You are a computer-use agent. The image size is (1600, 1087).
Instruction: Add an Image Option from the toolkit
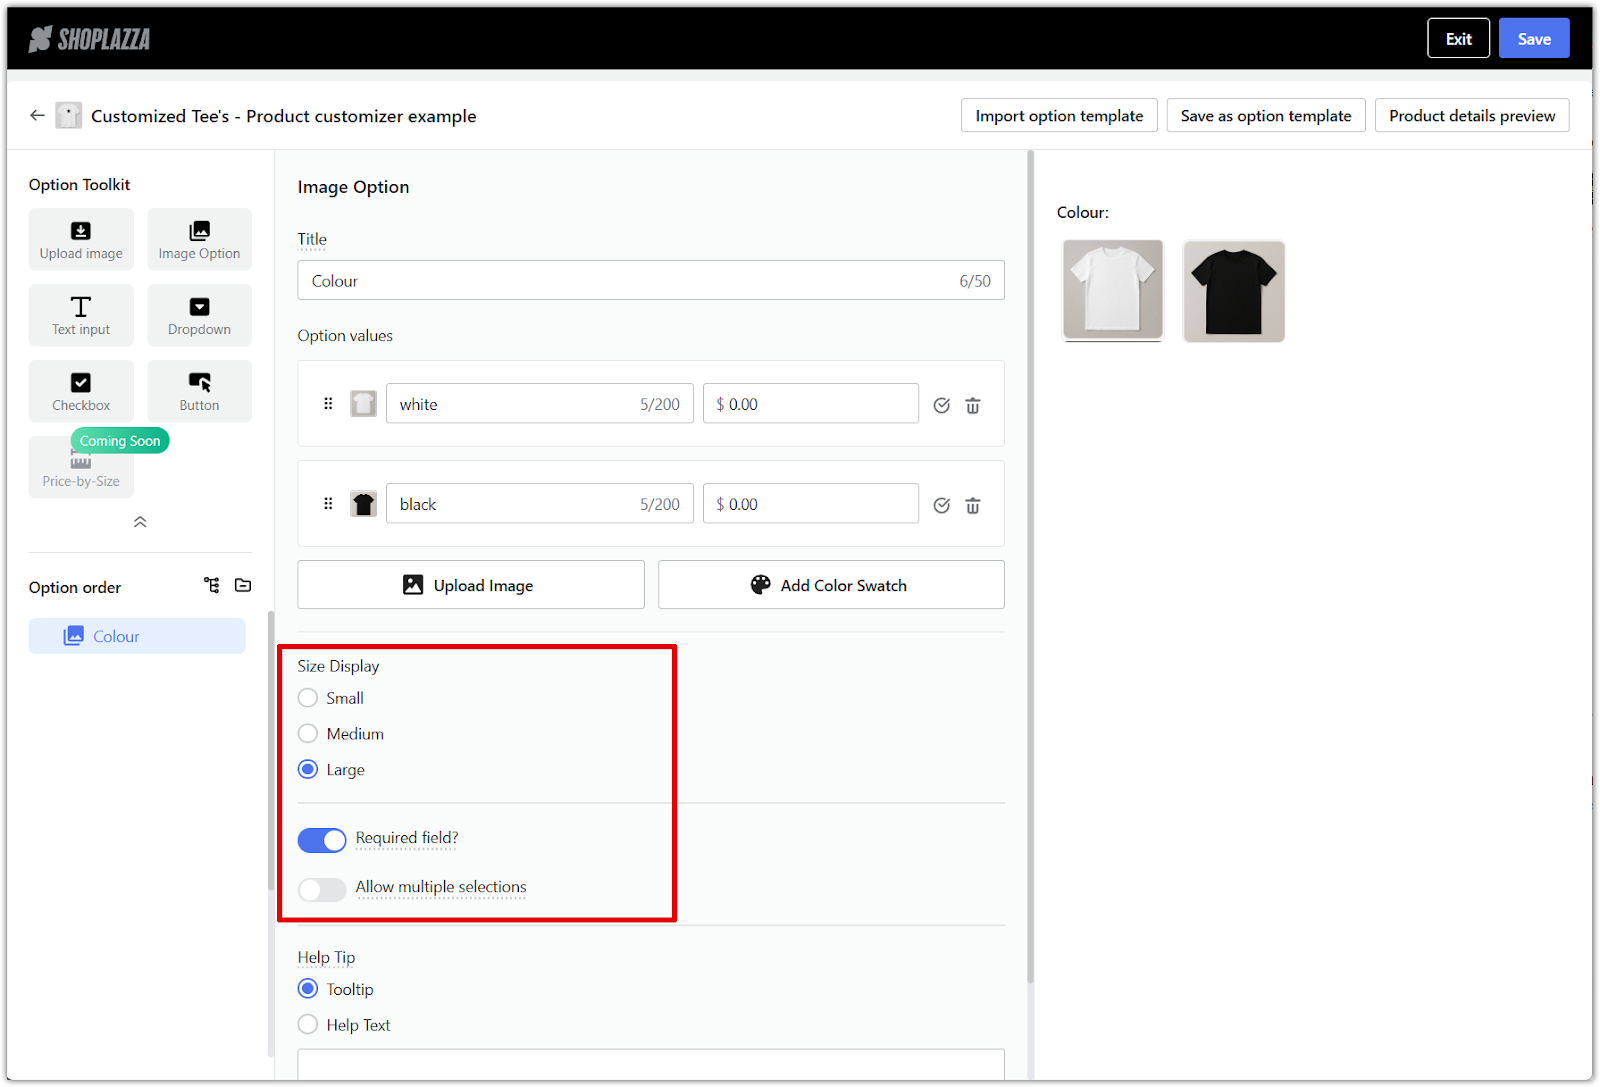click(x=199, y=239)
